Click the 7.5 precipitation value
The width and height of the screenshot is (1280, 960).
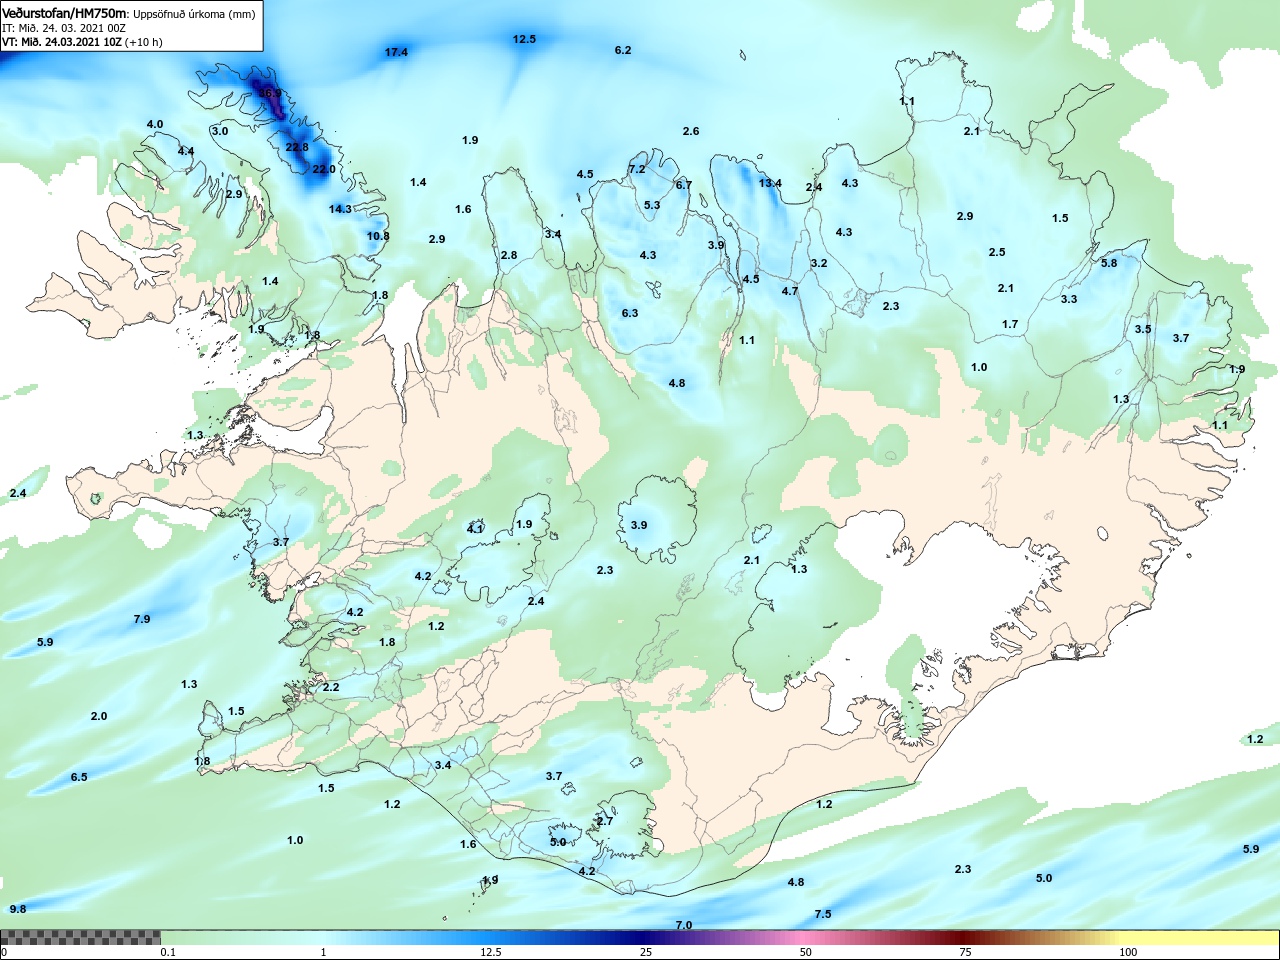coord(823,914)
